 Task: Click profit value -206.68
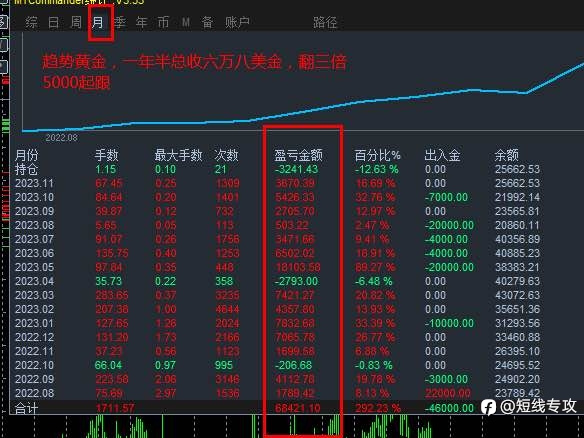coord(293,365)
